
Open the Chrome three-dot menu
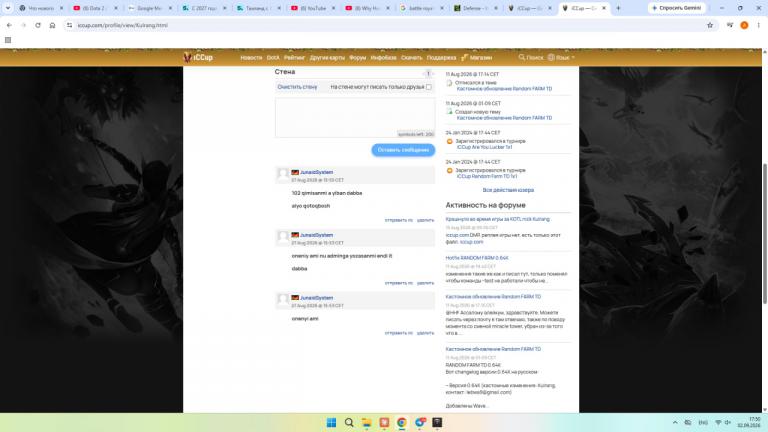[x=758, y=25]
